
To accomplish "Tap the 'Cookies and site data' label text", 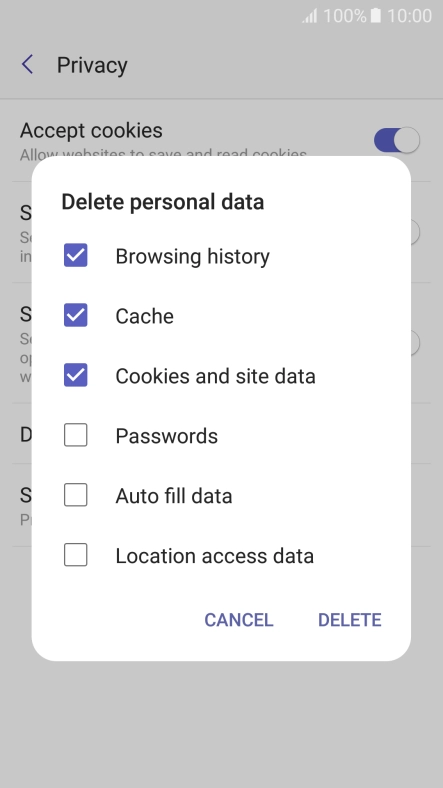I will coord(215,376).
